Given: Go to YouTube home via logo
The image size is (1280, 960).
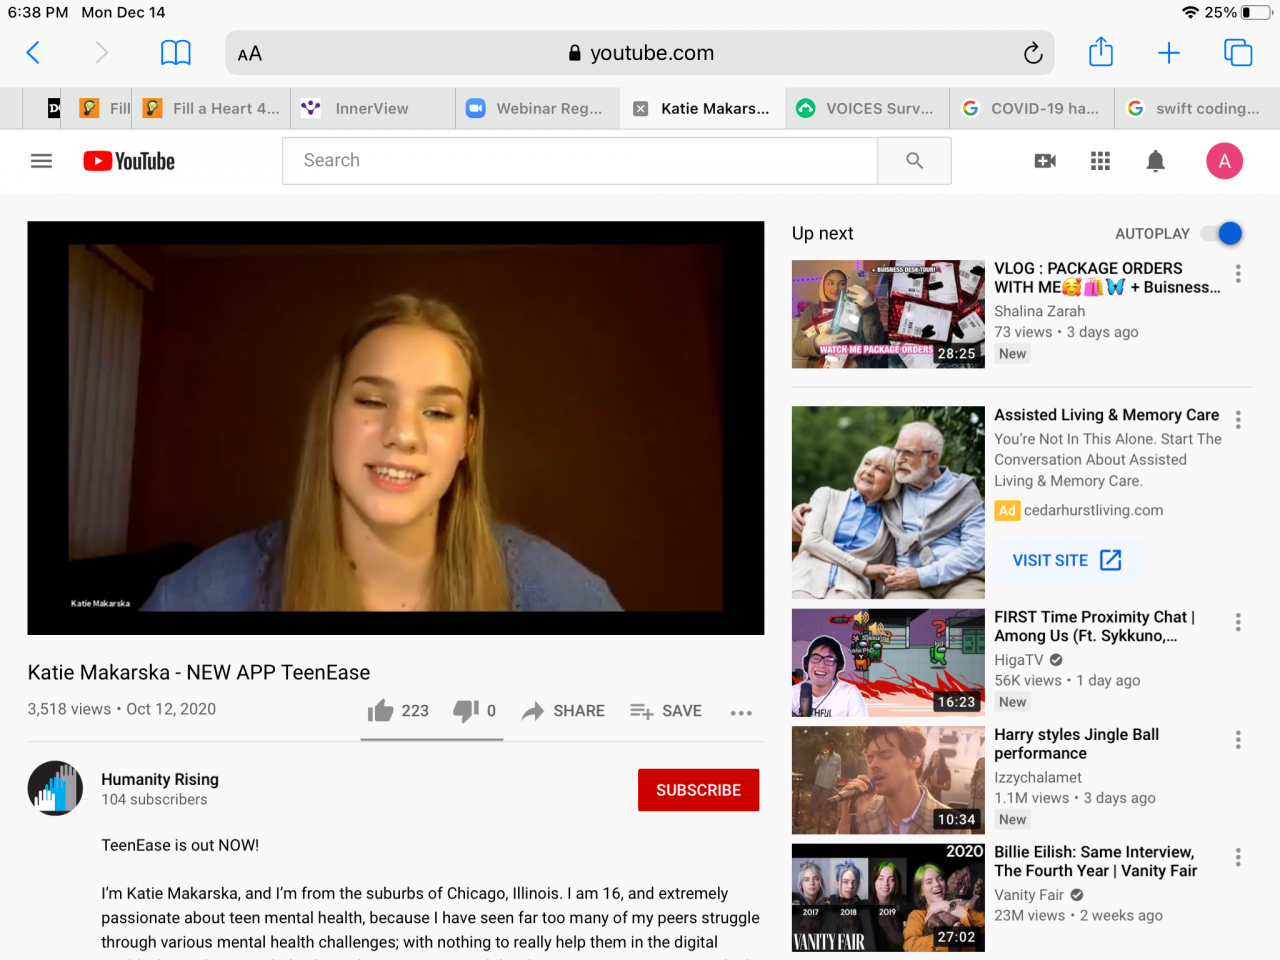Looking at the screenshot, I should (129, 161).
